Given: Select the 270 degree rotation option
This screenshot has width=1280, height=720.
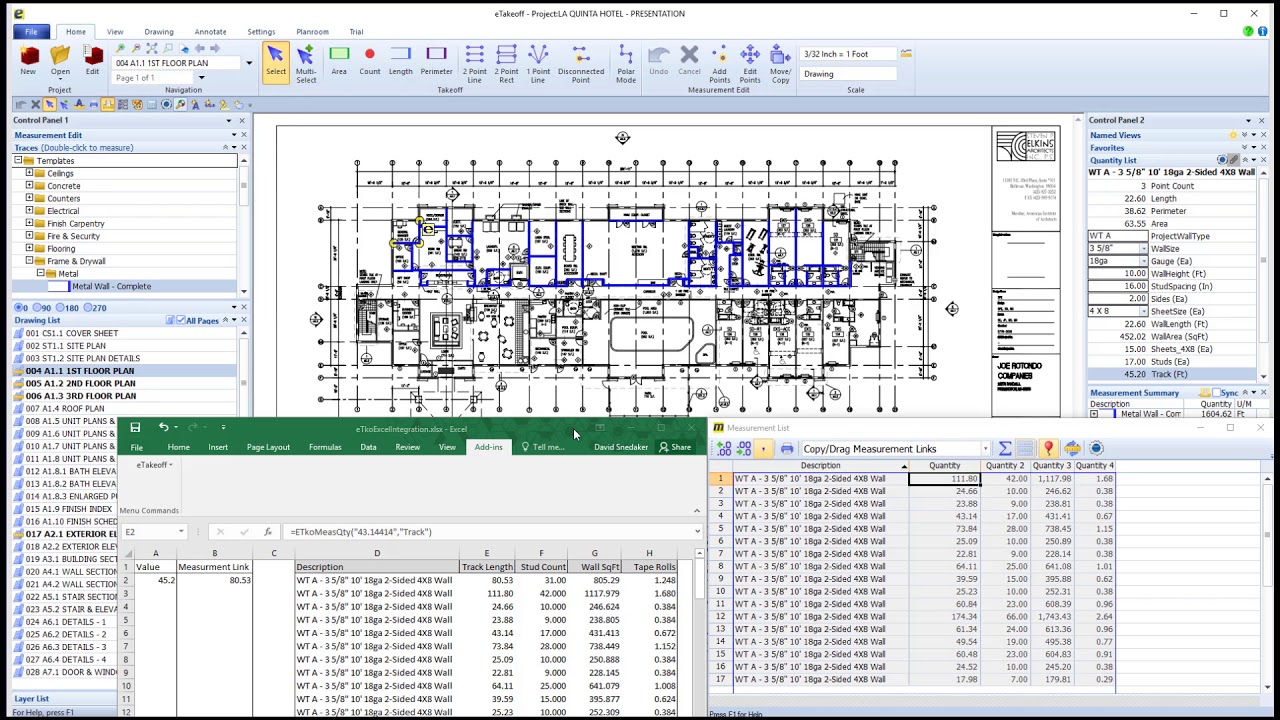Looking at the screenshot, I should tap(95, 308).
